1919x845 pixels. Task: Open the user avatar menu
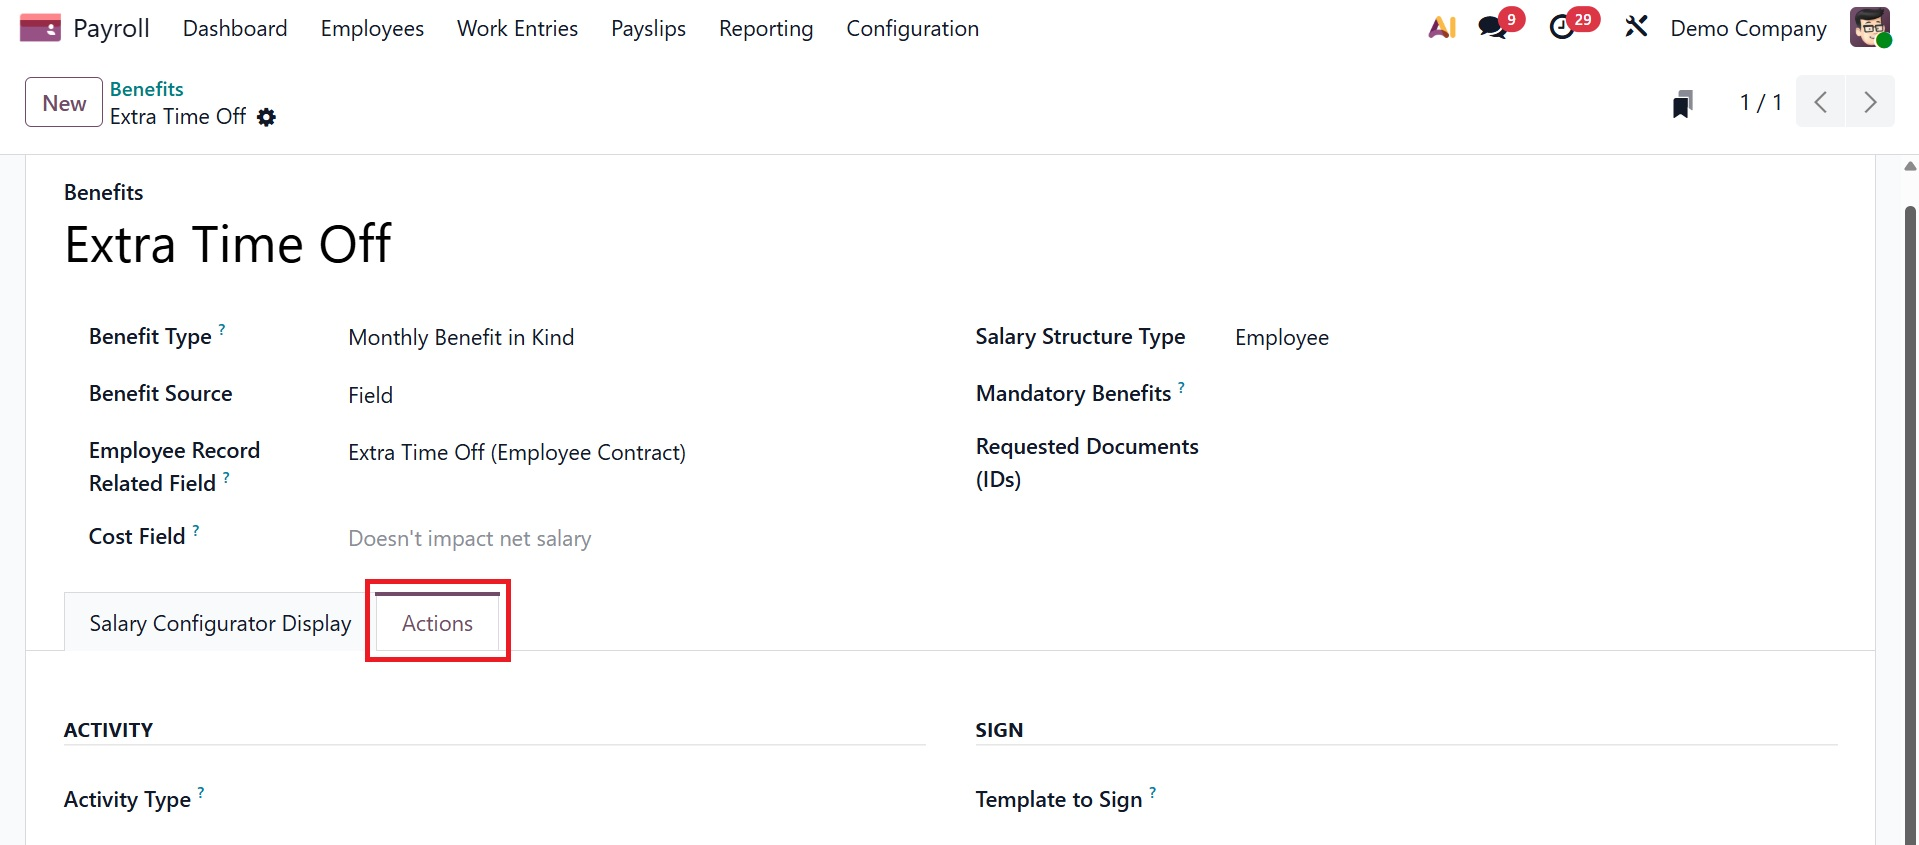pos(1869,28)
